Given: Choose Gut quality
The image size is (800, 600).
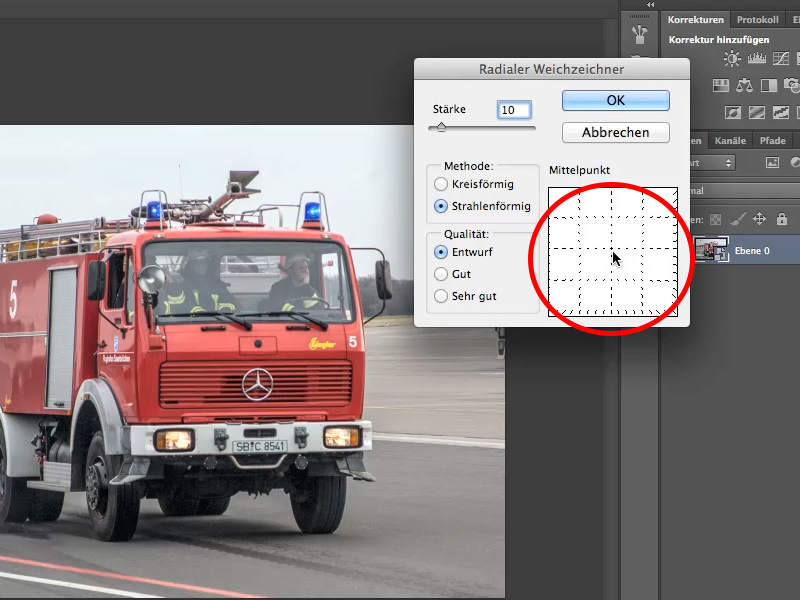Looking at the screenshot, I should (x=452, y=274).
